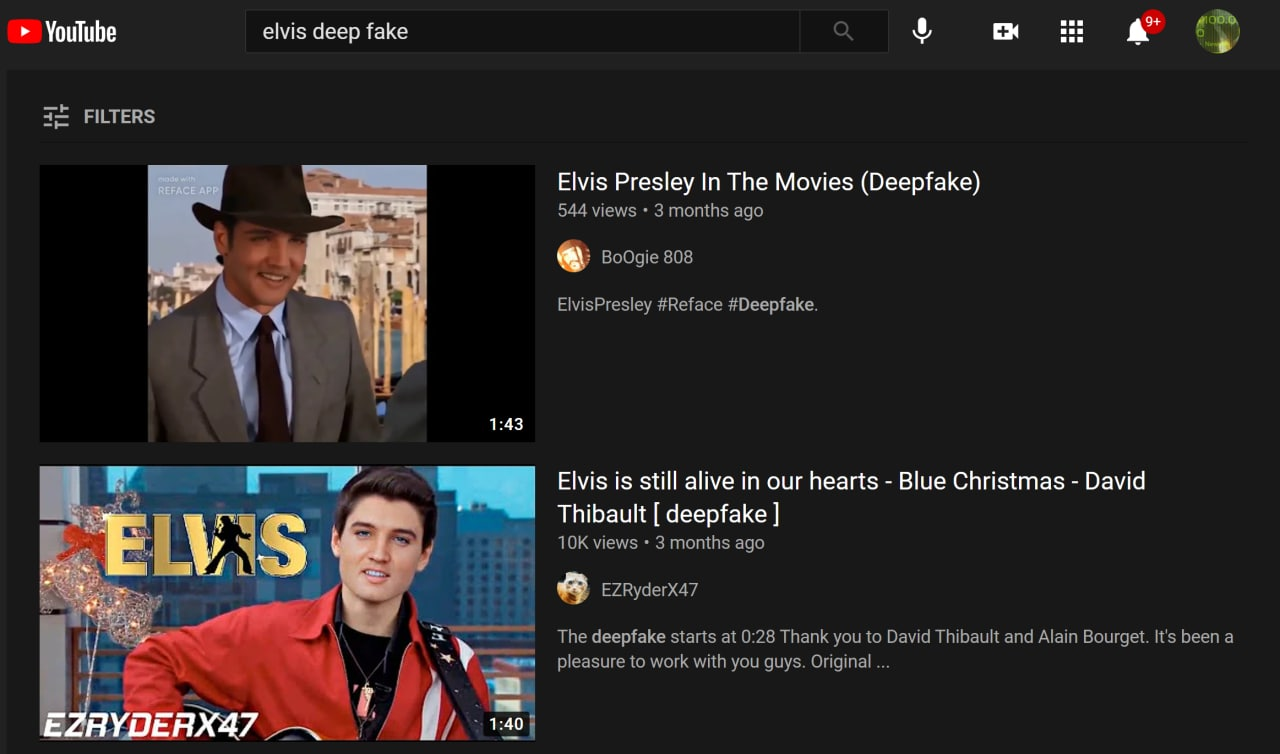Start voice search with the microphone icon
The height and width of the screenshot is (754, 1280).
pyautogui.click(x=922, y=31)
